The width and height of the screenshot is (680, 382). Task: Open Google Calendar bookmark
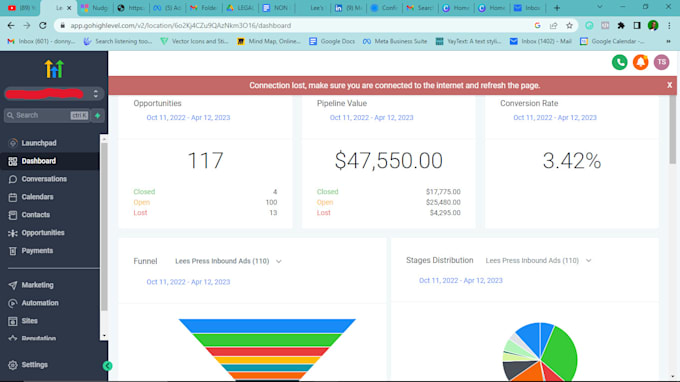pyautogui.click(x=612, y=41)
